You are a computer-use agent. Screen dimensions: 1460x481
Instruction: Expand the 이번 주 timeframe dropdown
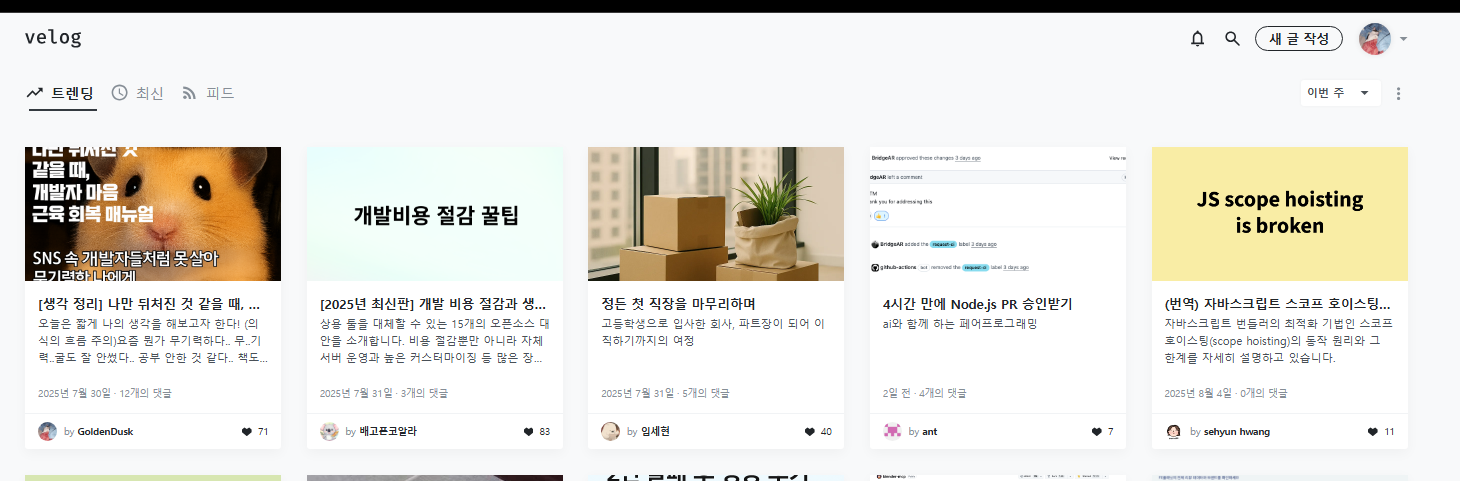[1340, 93]
